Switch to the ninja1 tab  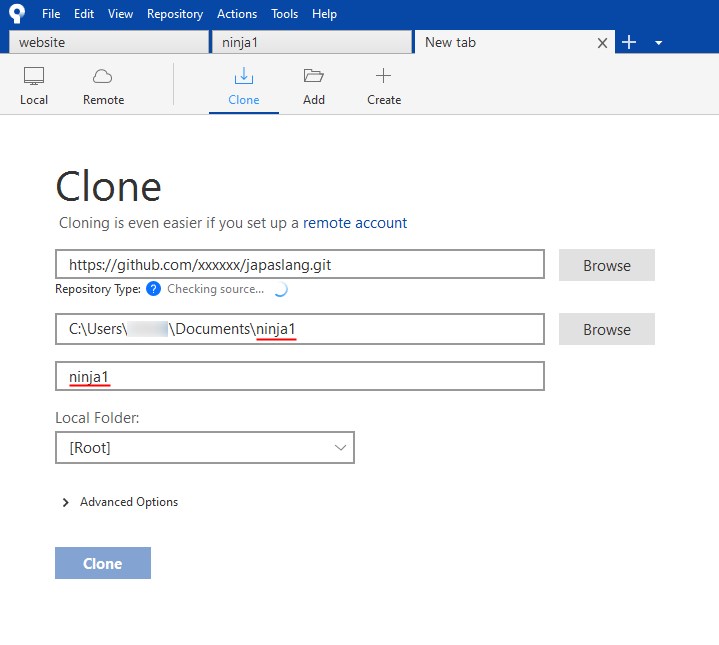(311, 42)
